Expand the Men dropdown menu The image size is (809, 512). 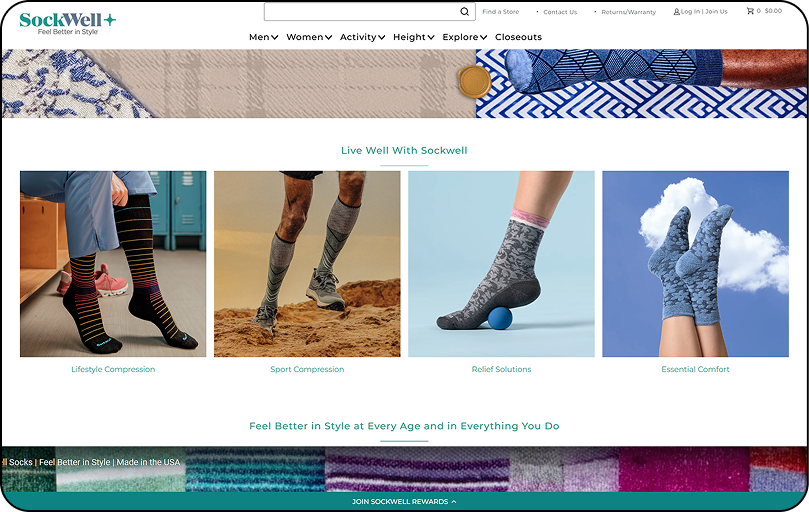[x=263, y=37]
